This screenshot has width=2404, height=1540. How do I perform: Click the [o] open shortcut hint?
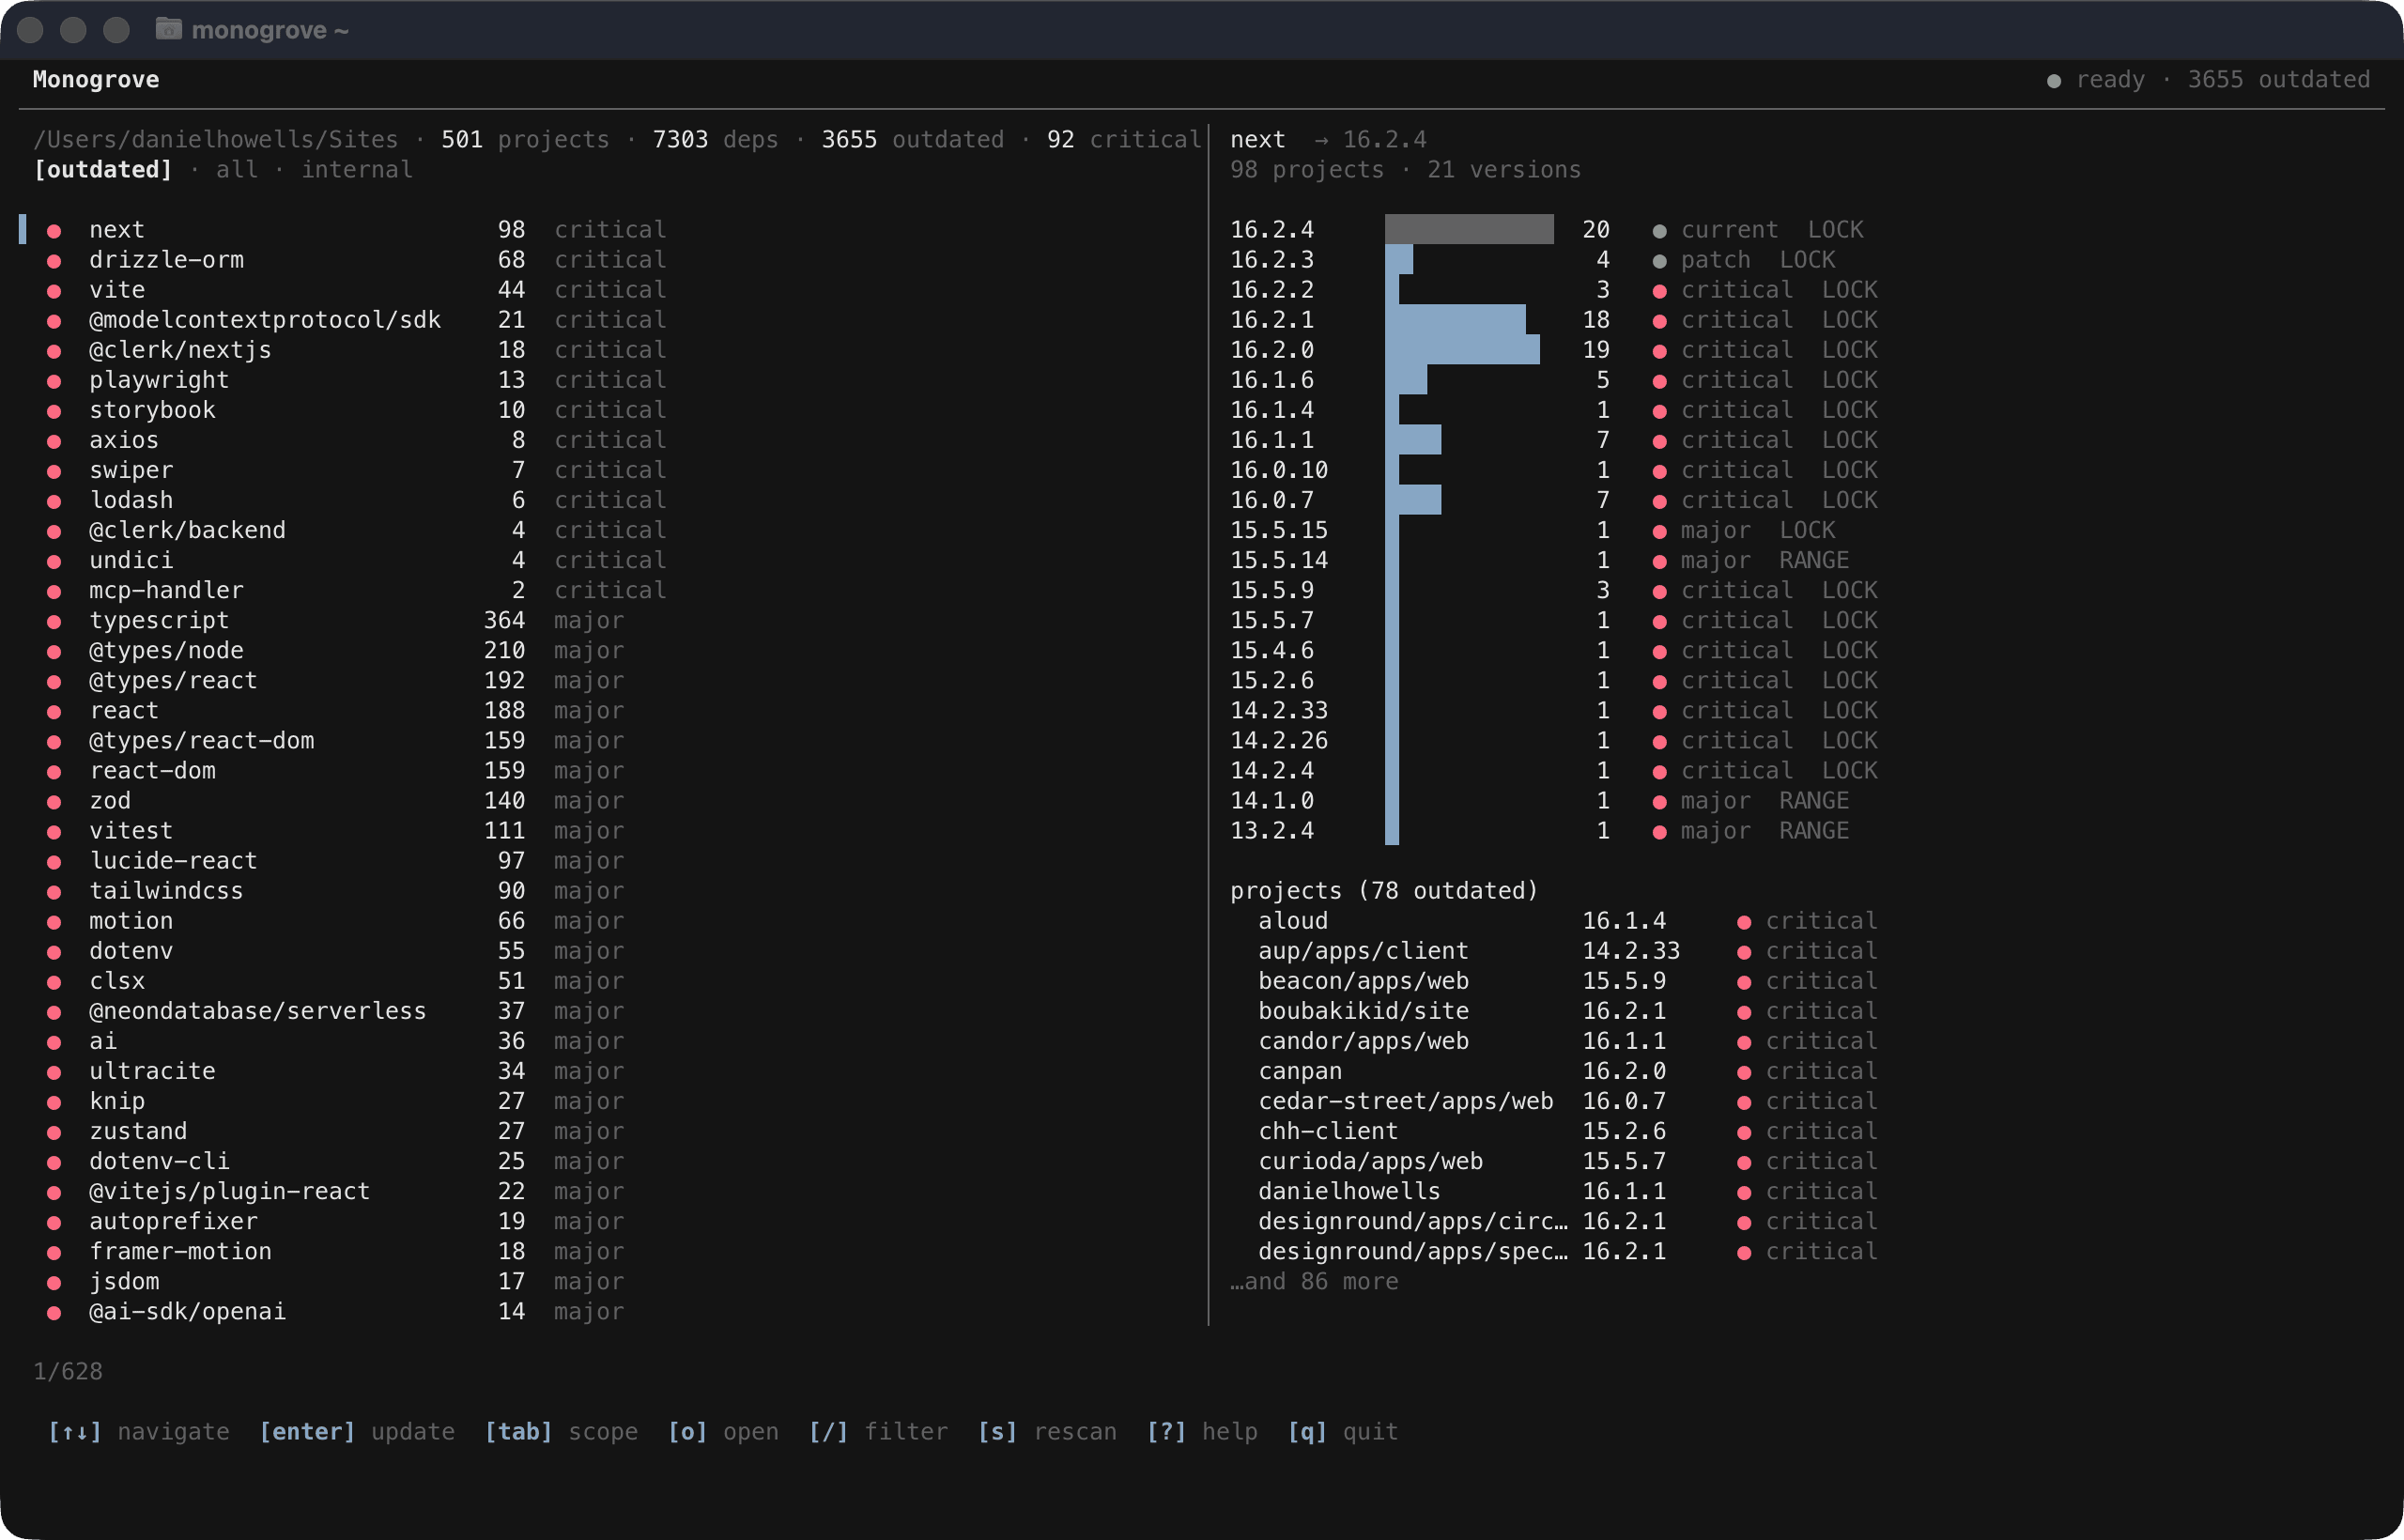pos(723,1432)
